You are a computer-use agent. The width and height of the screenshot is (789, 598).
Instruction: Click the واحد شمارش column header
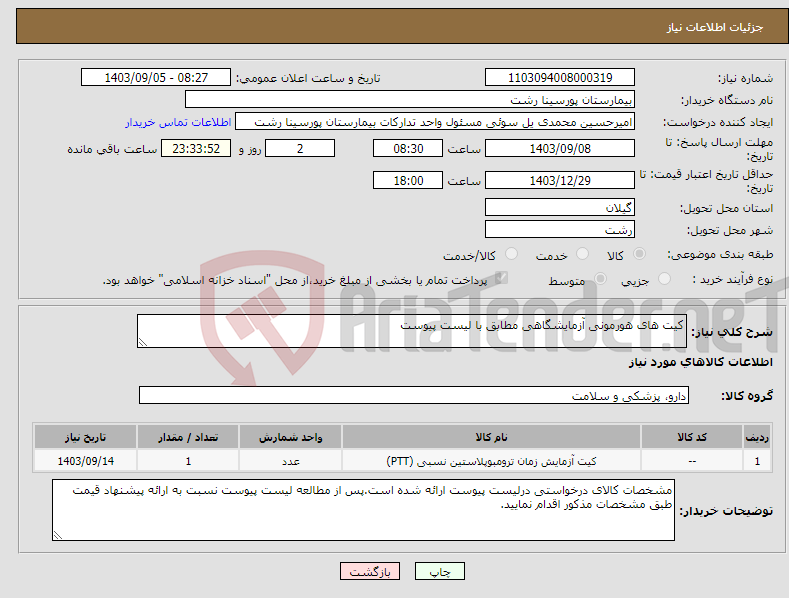point(290,437)
